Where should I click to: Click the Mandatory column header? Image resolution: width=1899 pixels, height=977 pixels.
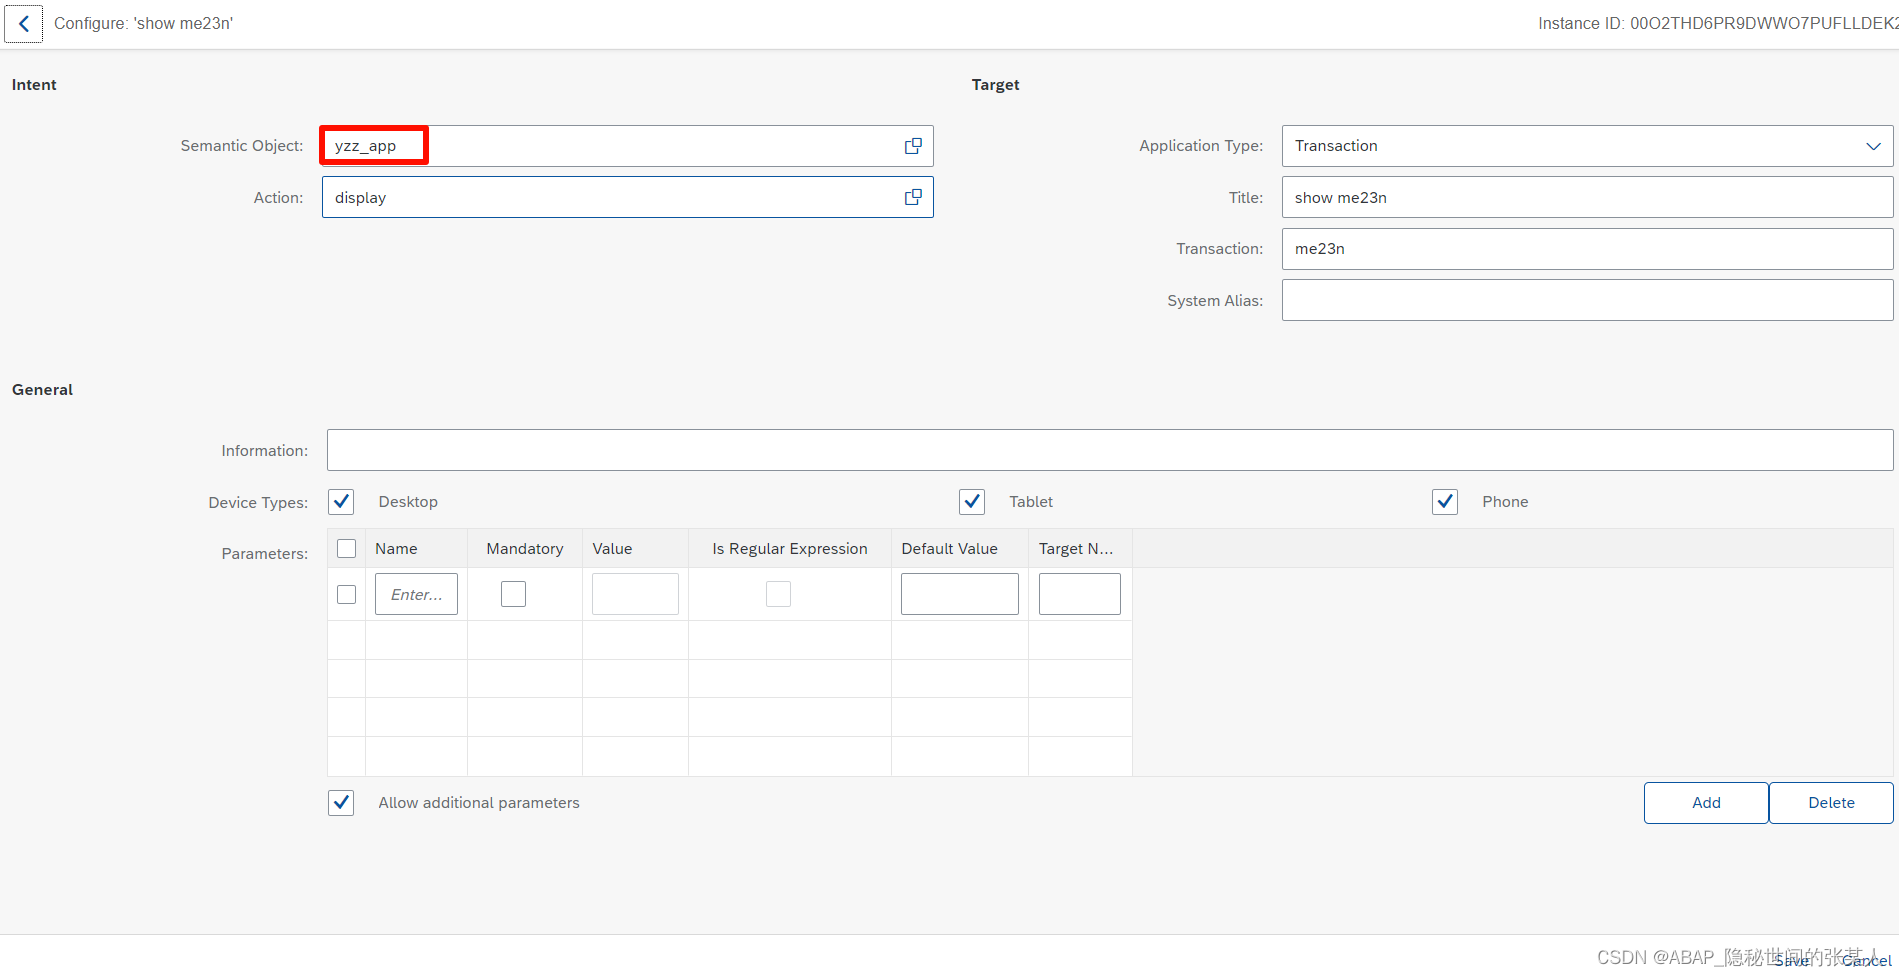point(525,549)
